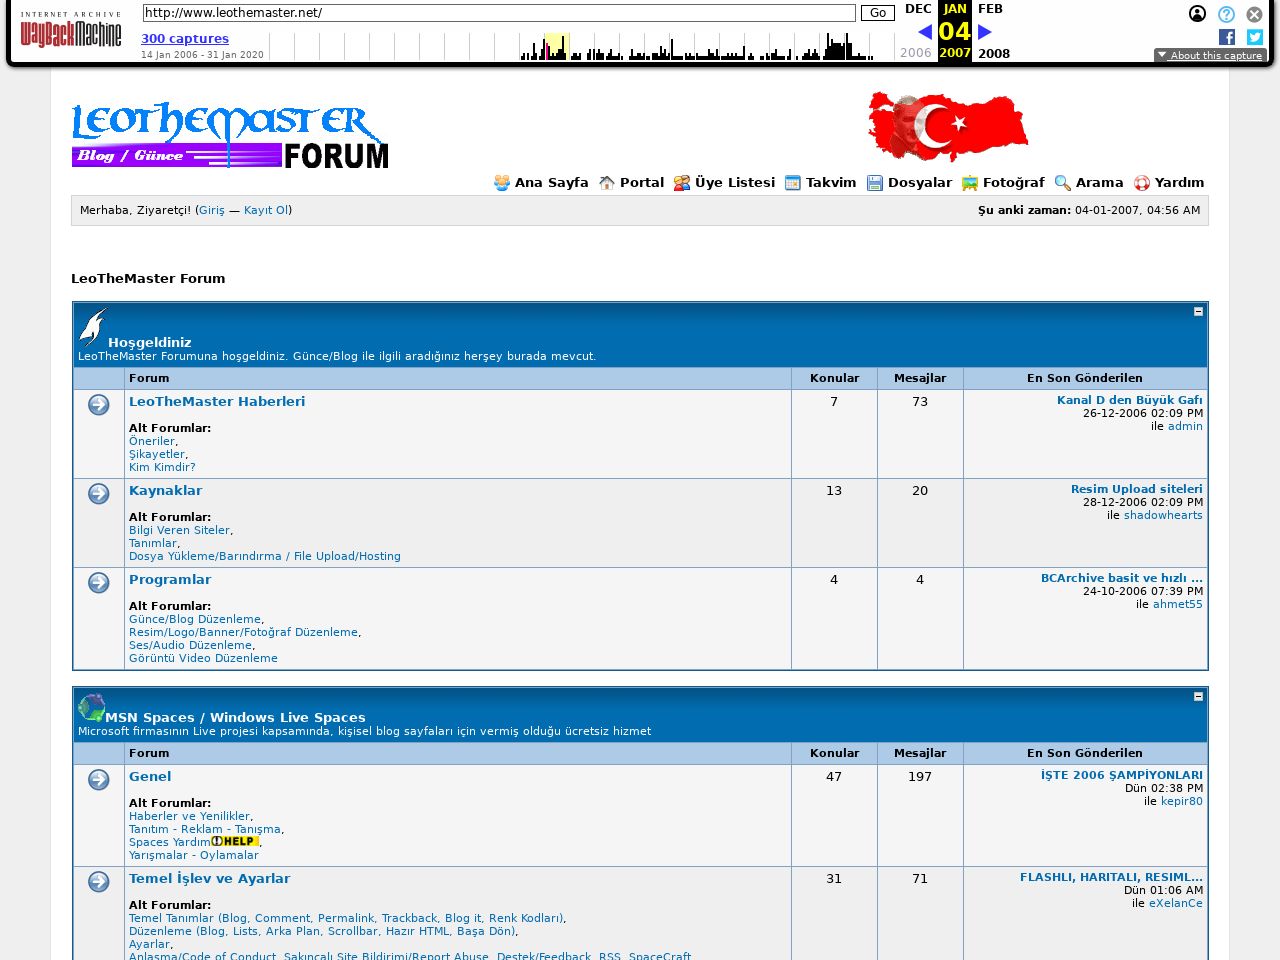Collapse the MSN Spaces category section
The height and width of the screenshot is (960, 1280).
1198,697
